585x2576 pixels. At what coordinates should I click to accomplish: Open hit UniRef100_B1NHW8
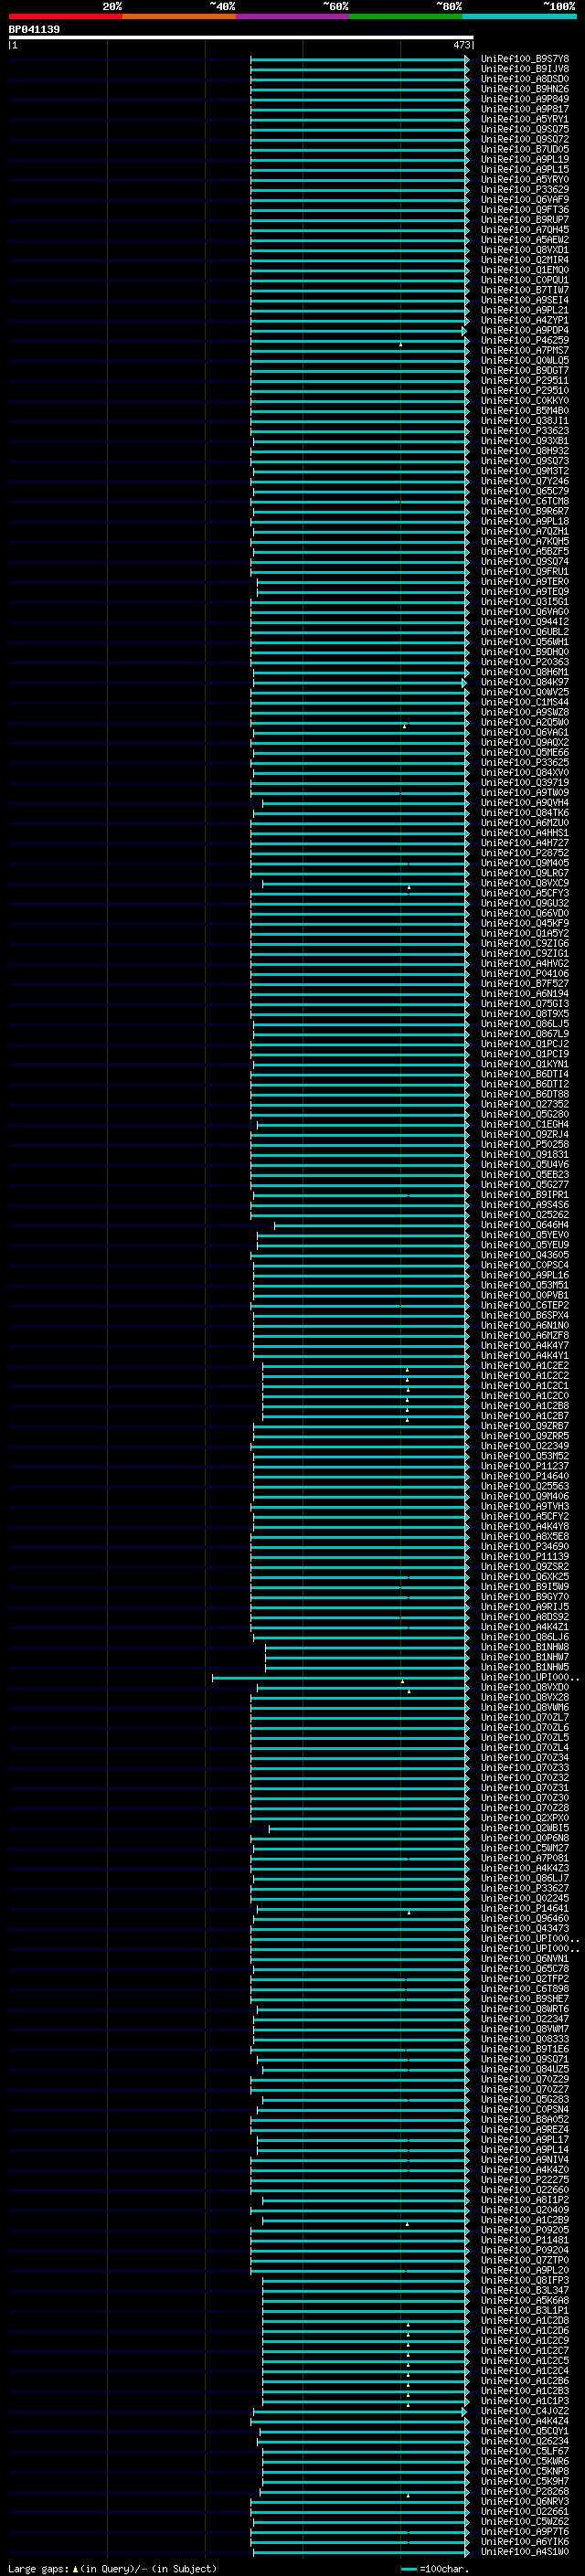524,1647
